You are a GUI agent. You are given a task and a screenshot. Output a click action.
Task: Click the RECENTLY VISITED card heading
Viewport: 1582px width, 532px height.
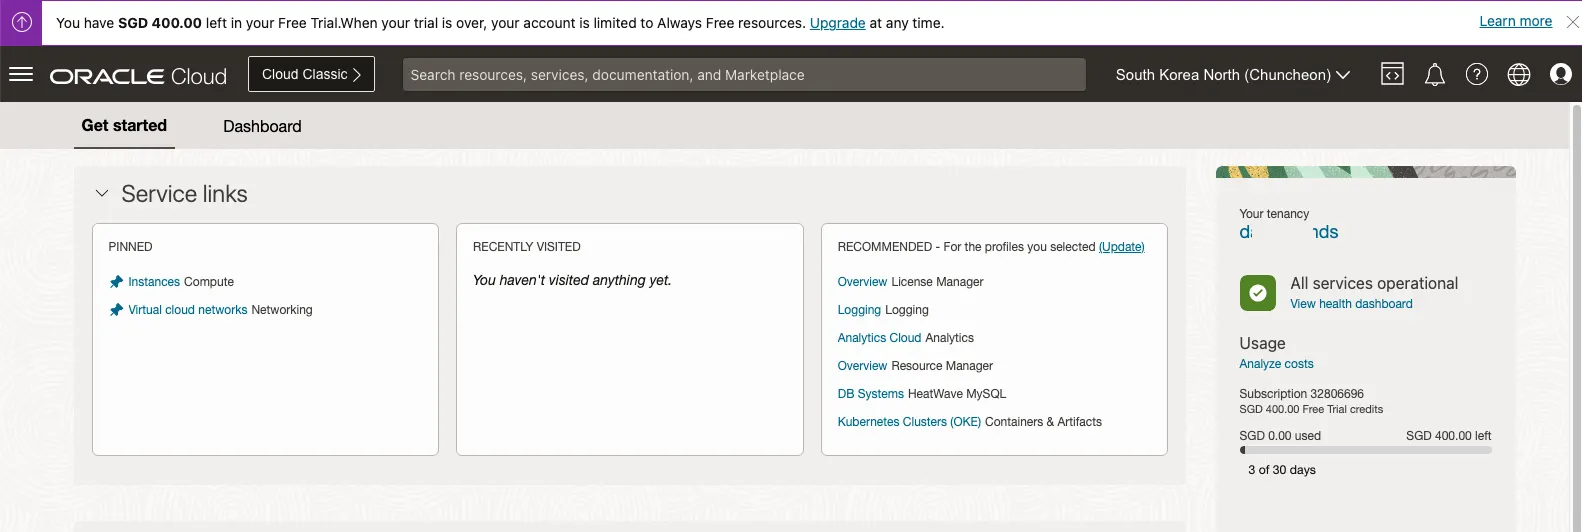point(526,247)
